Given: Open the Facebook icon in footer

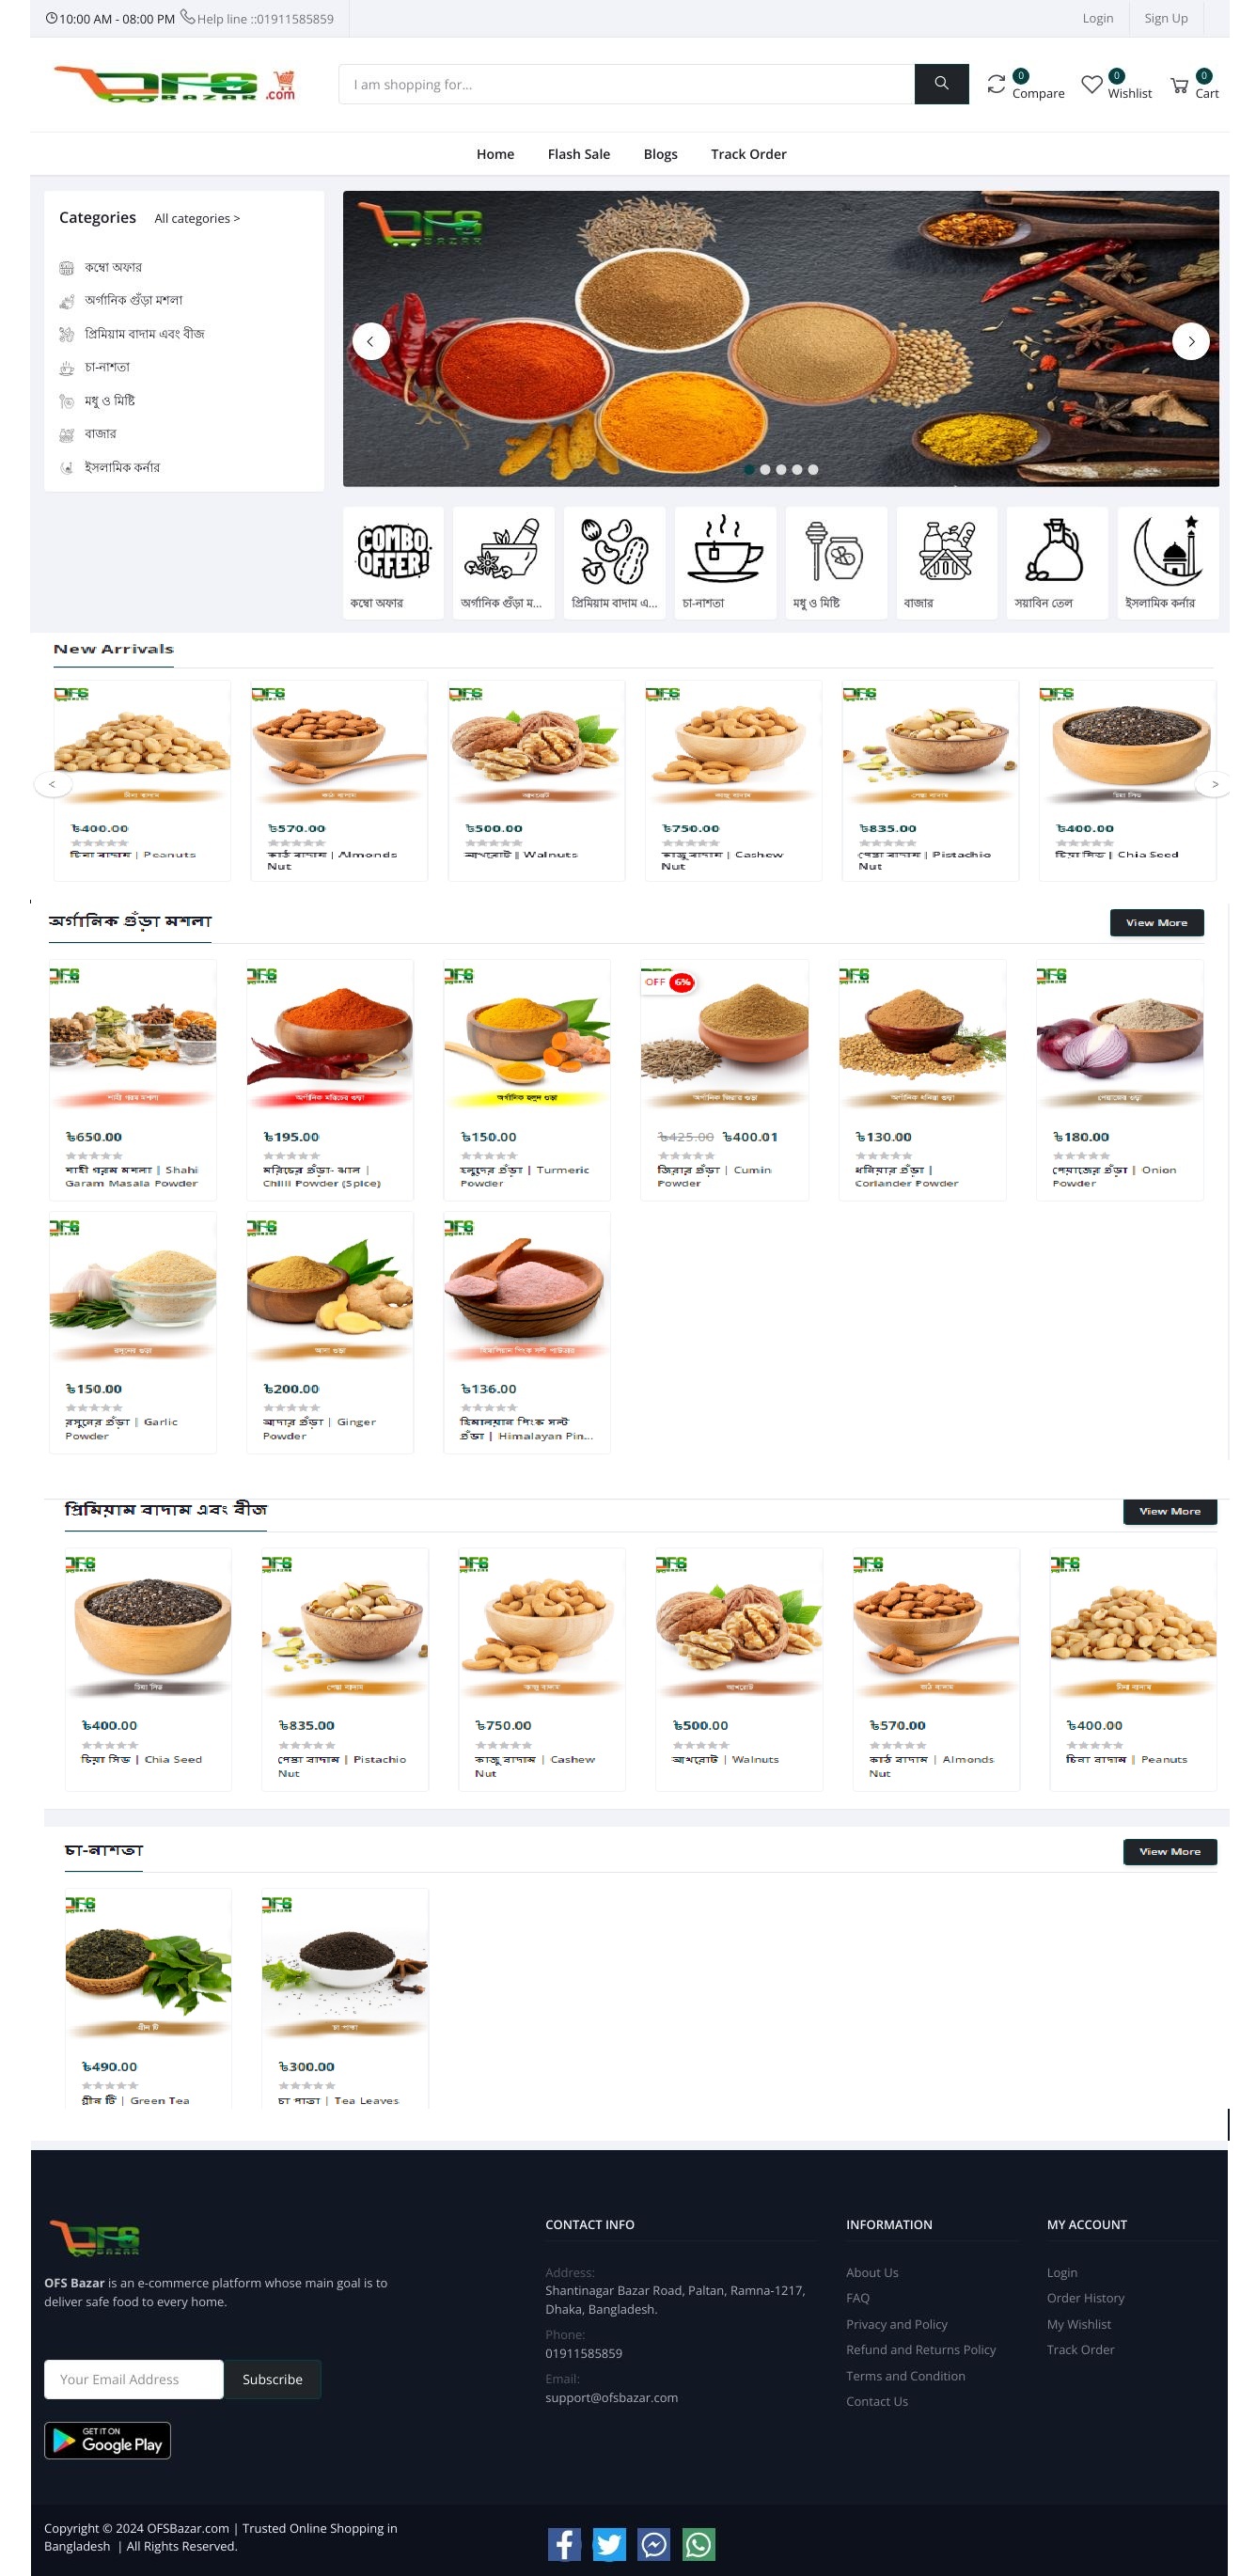Looking at the screenshot, I should point(564,2543).
